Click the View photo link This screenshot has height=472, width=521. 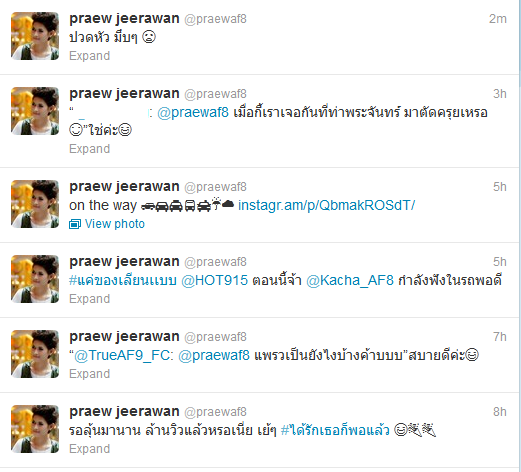tap(115, 224)
